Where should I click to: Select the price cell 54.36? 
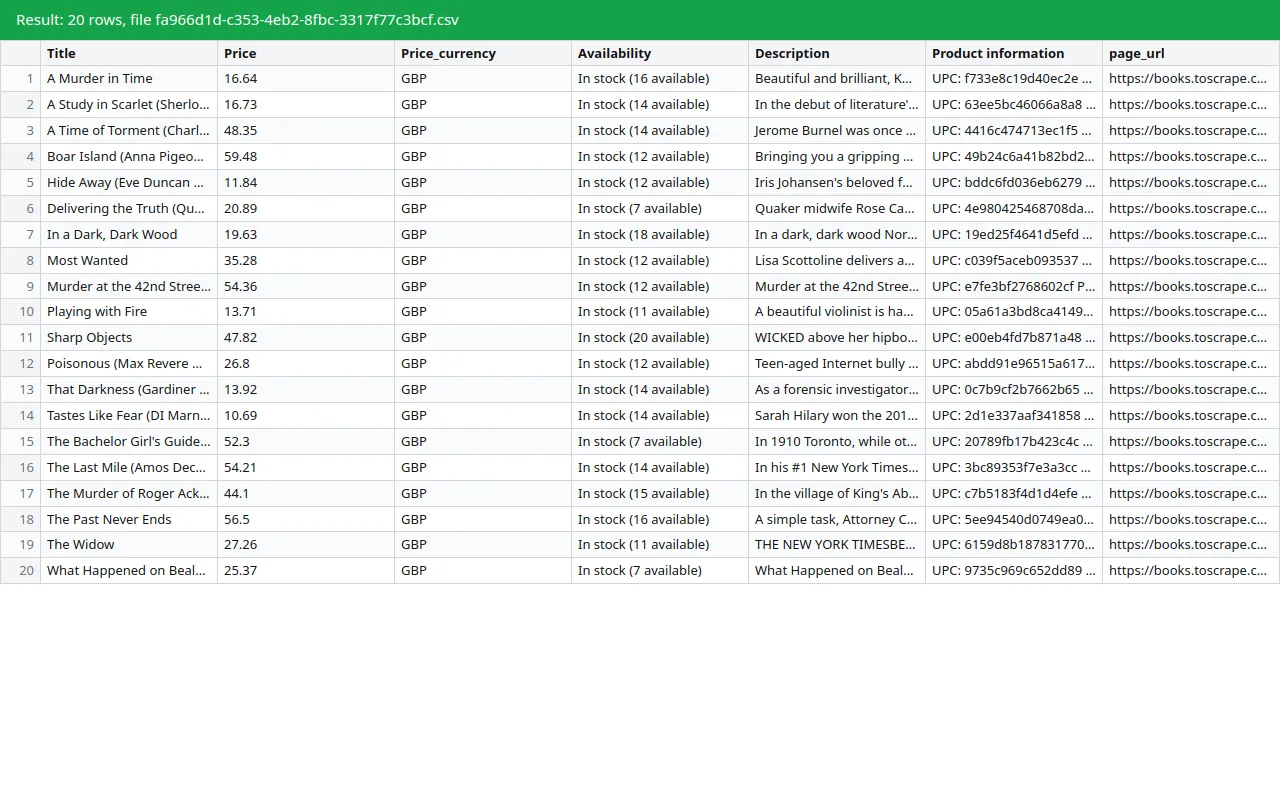pyautogui.click(x=306, y=287)
